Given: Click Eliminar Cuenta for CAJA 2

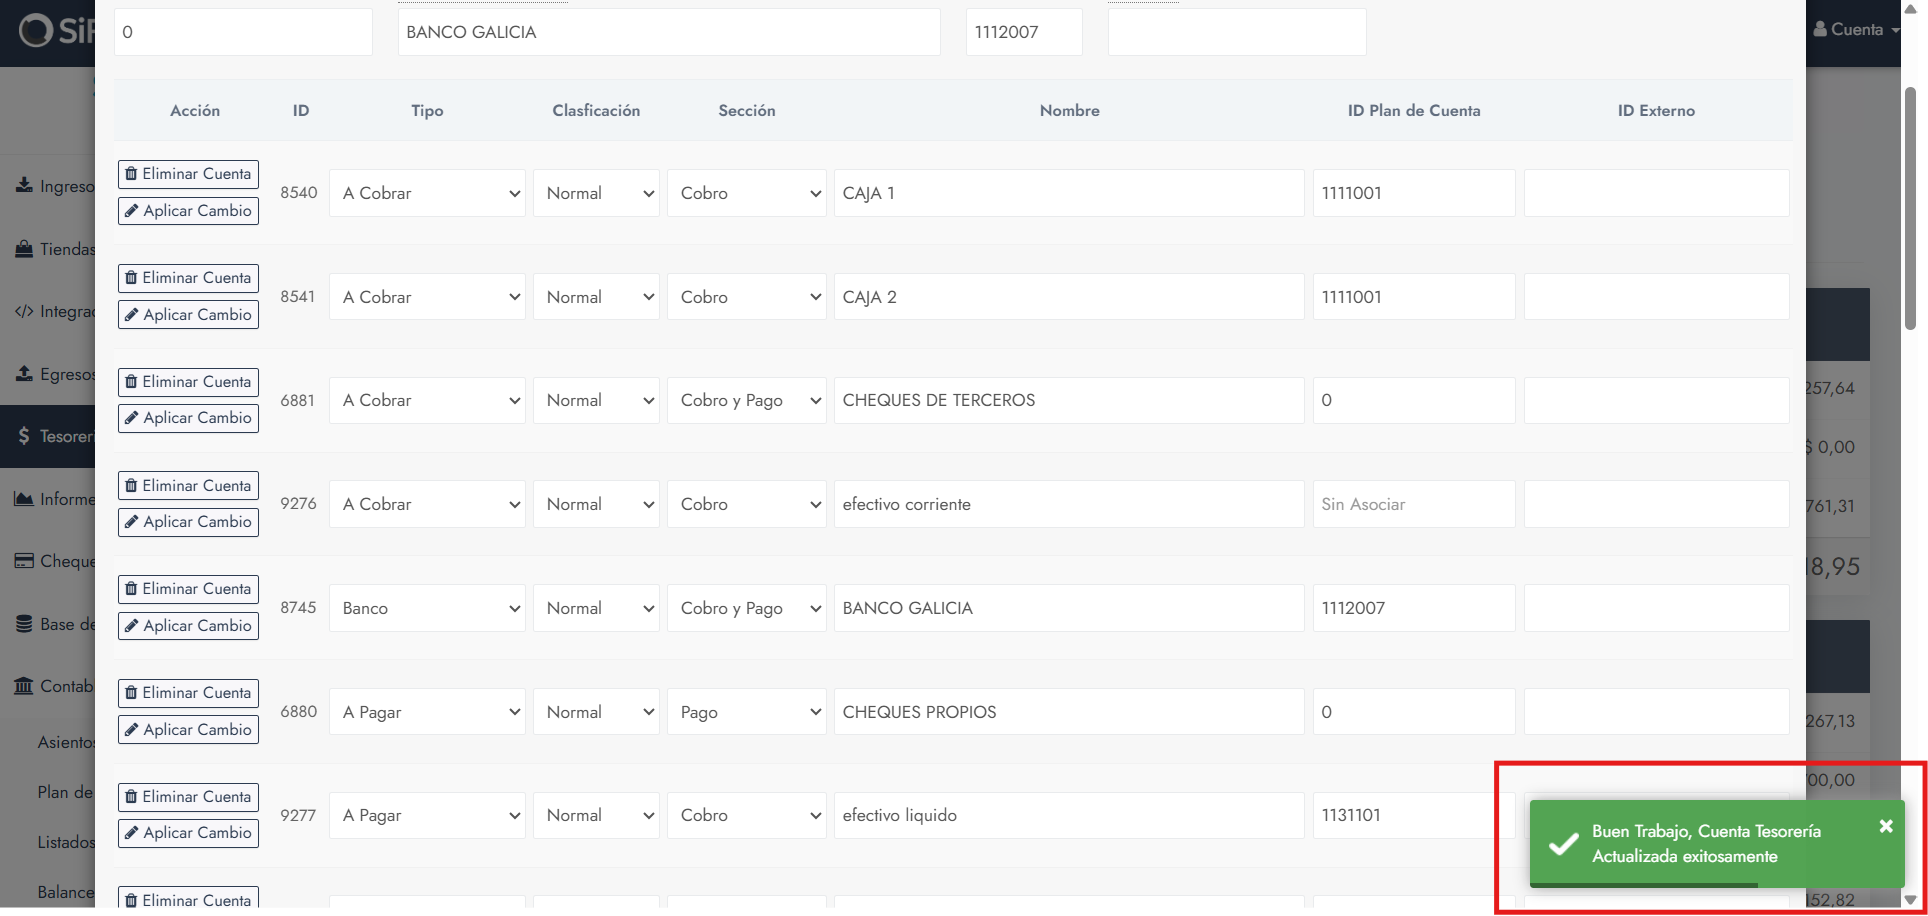Looking at the screenshot, I should pos(188,278).
